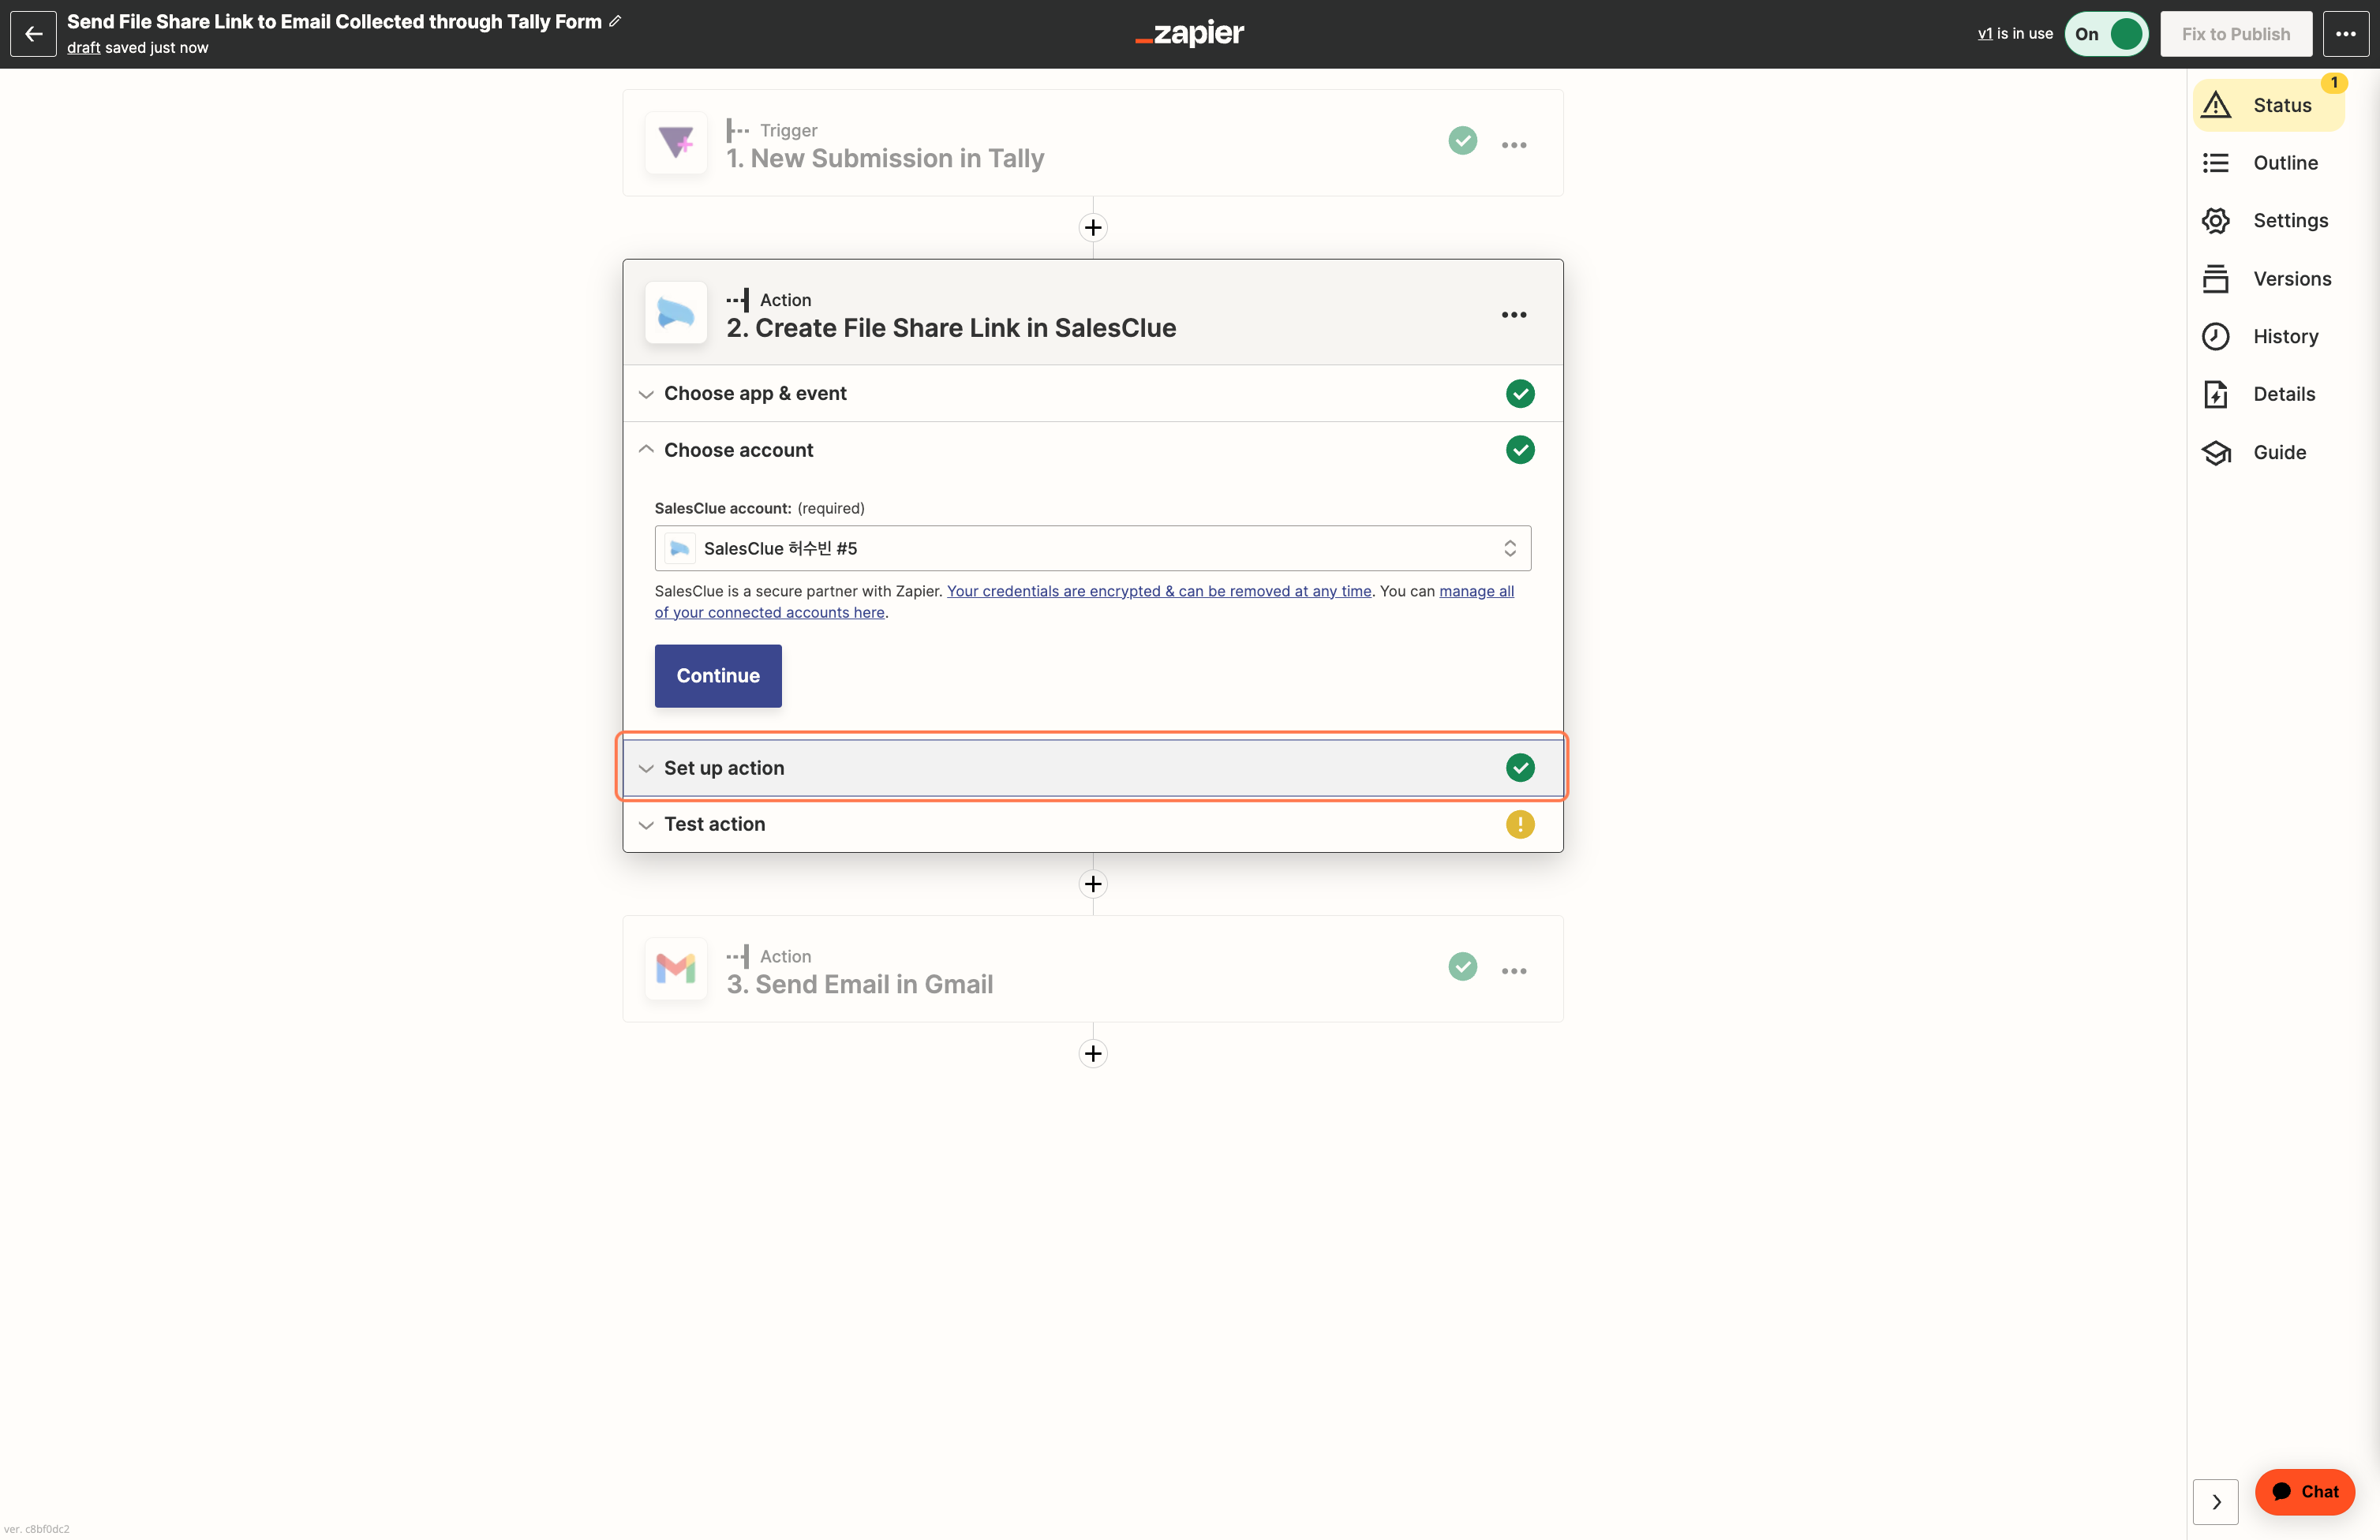2380x1540 pixels.
Task: Click the Tally app icon
Action: coord(676,143)
